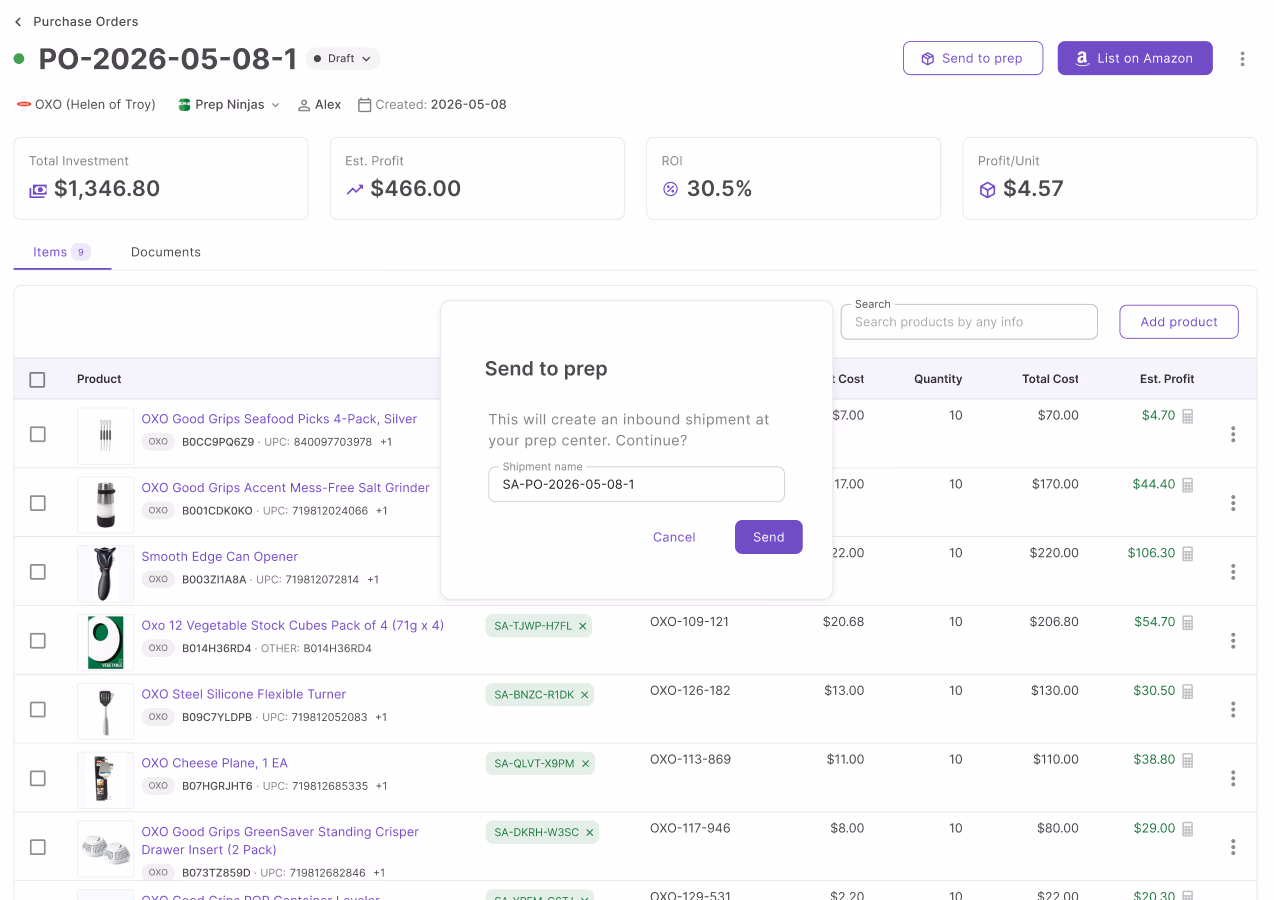Open row menu for Cheese Plane
Screen dimensions: 1274x900
tap(1233, 779)
